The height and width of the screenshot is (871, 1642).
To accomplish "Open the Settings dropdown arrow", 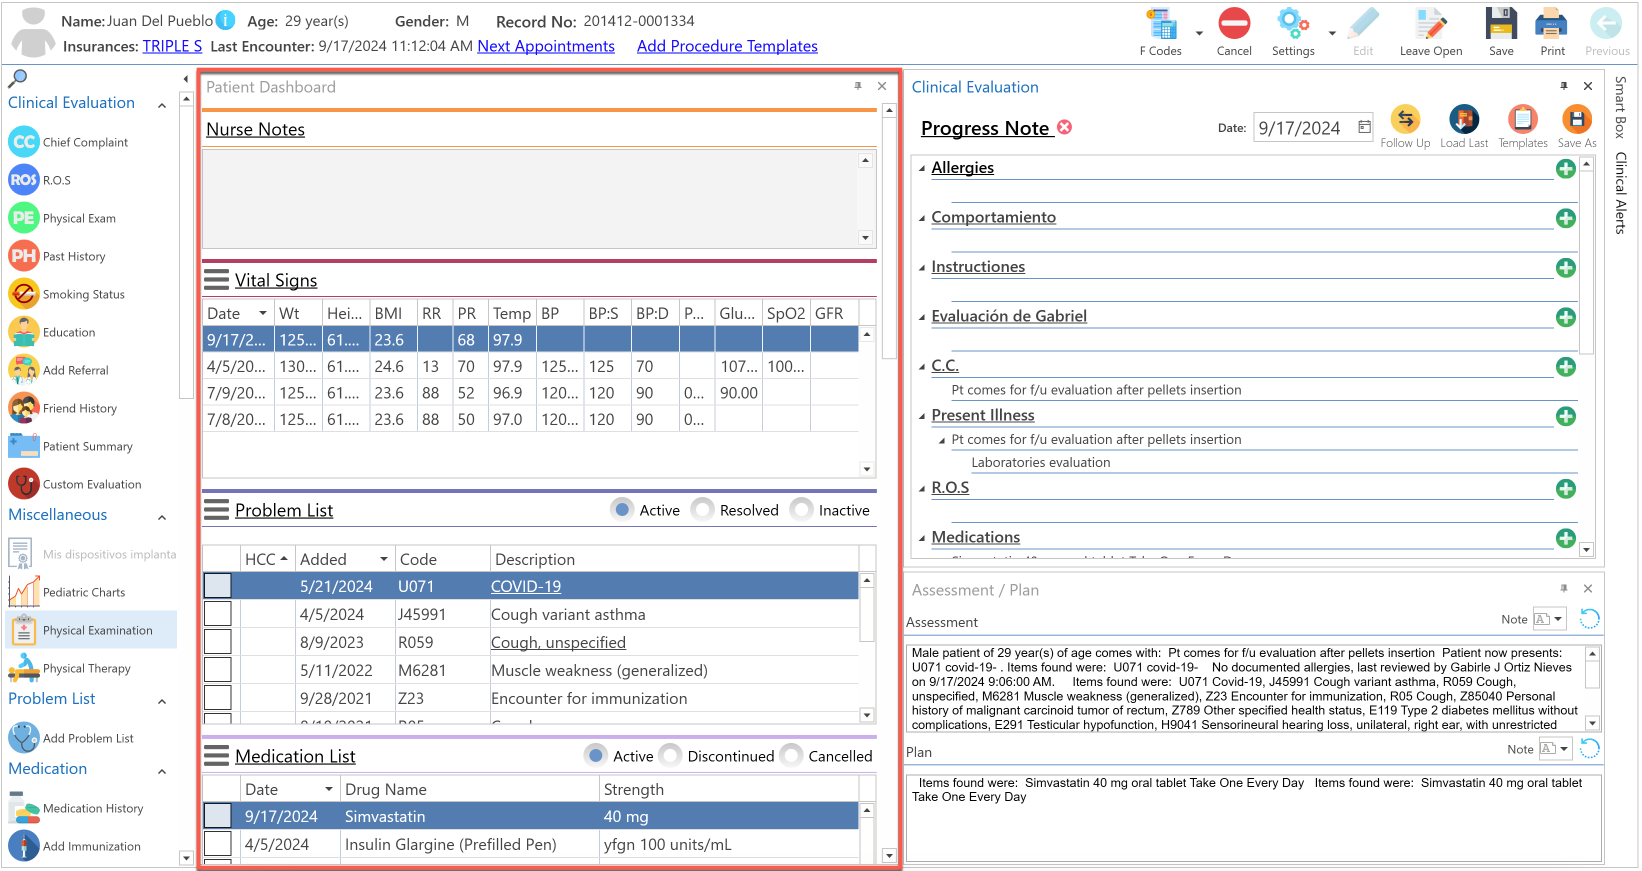I will click(x=1332, y=33).
